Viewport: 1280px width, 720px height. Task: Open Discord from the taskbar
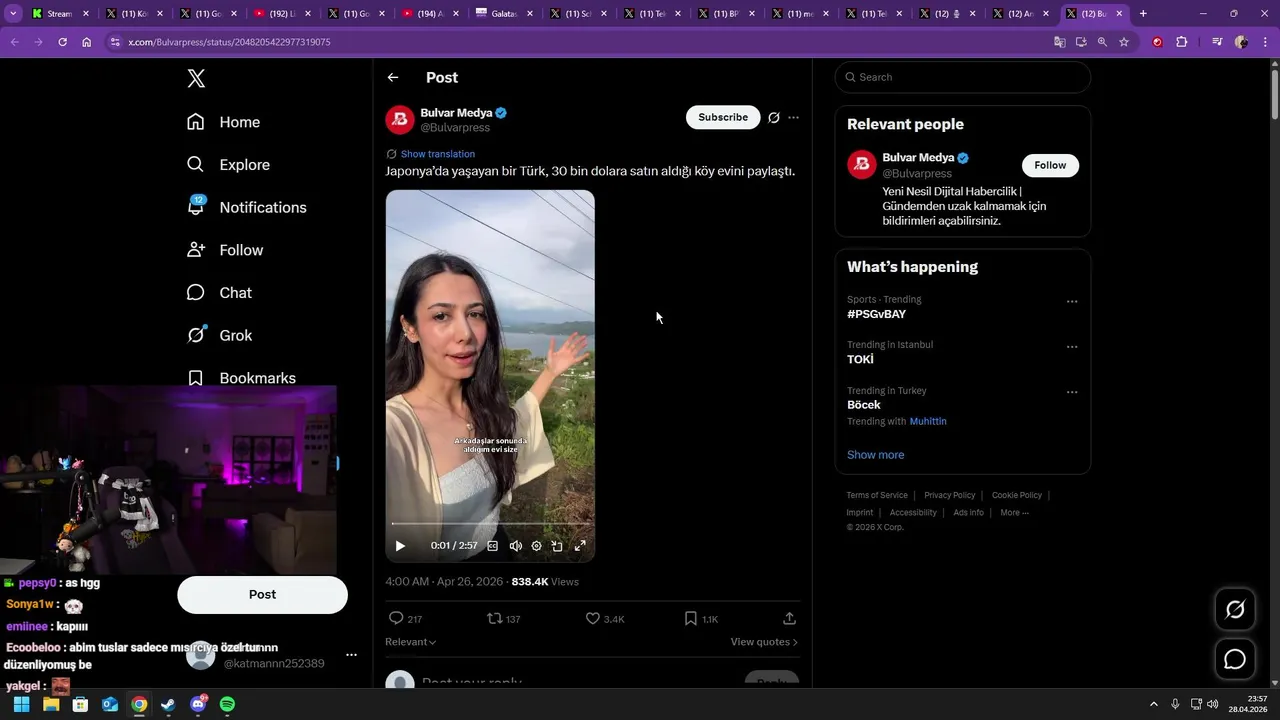click(x=198, y=705)
